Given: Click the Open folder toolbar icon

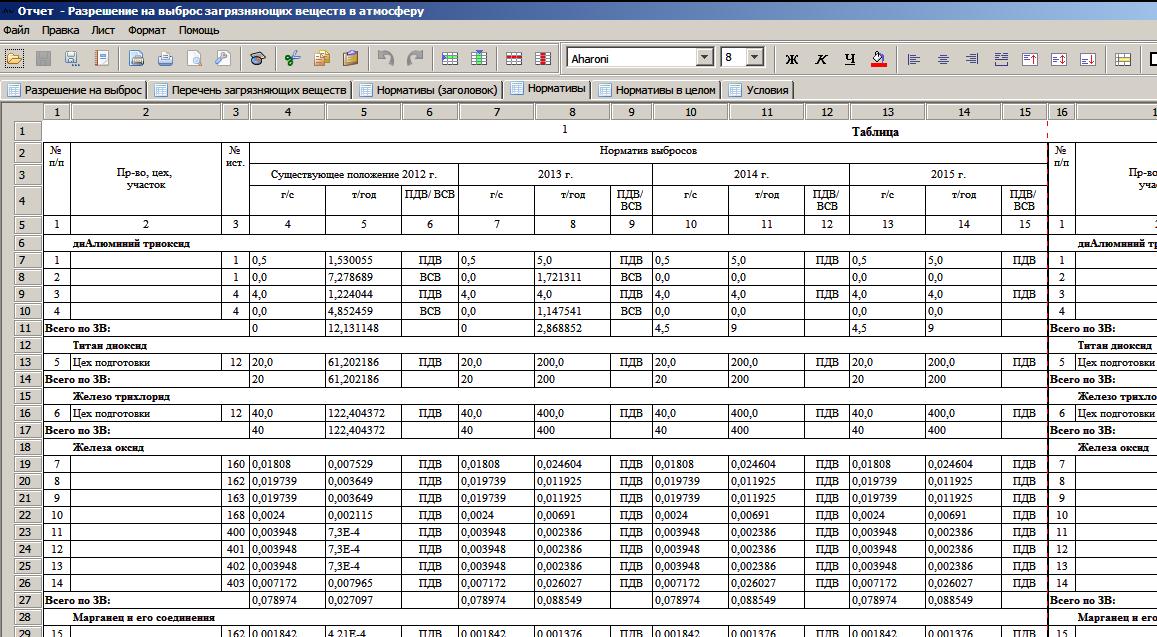Looking at the screenshot, I should pos(15,59).
